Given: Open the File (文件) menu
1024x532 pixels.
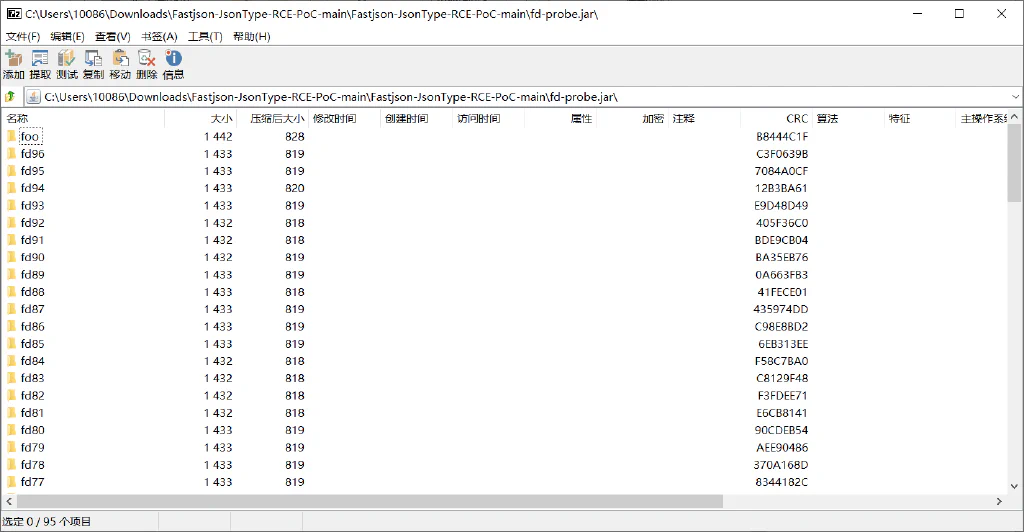Looking at the screenshot, I should point(23,37).
